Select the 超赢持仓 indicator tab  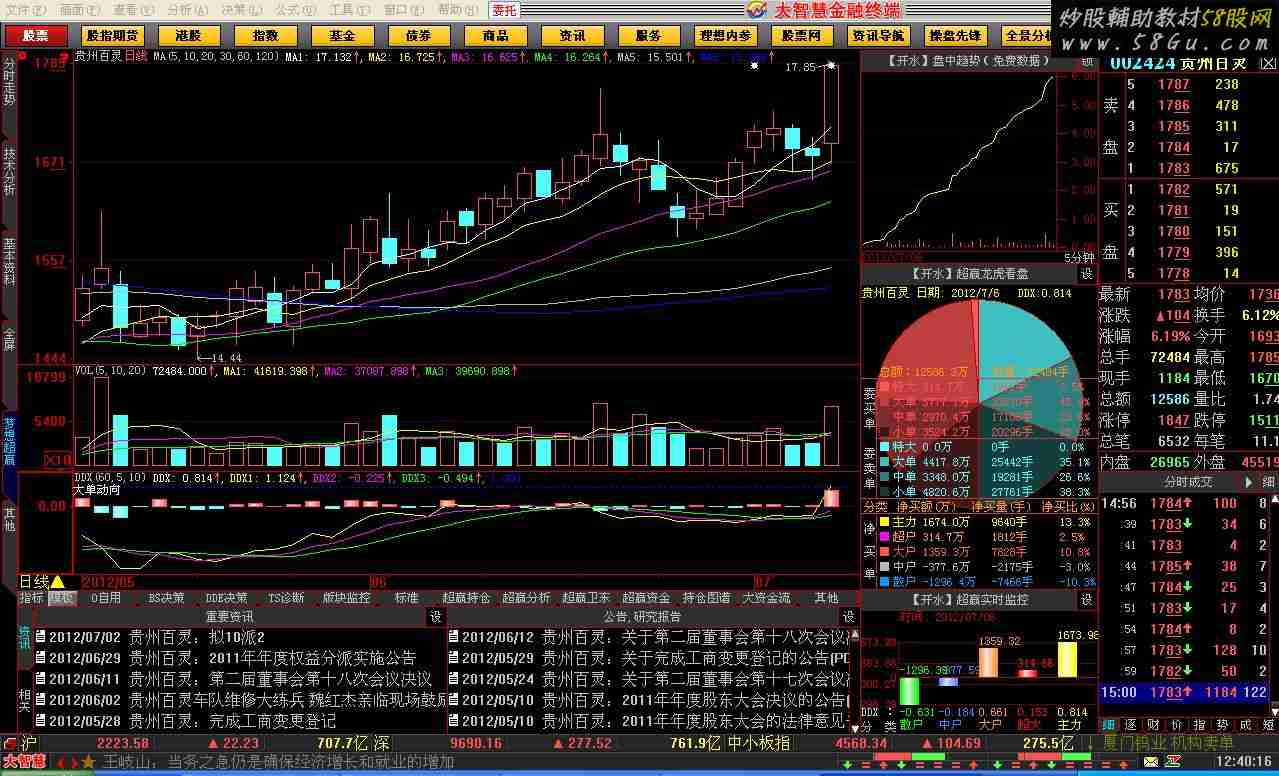click(466, 598)
